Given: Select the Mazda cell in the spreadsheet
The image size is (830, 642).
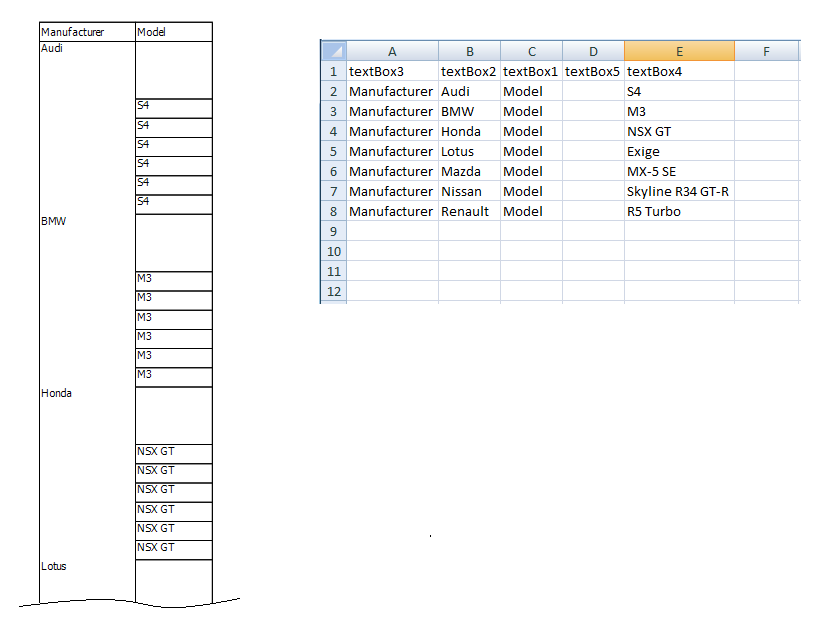Looking at the screenshot, I should 470,171.
